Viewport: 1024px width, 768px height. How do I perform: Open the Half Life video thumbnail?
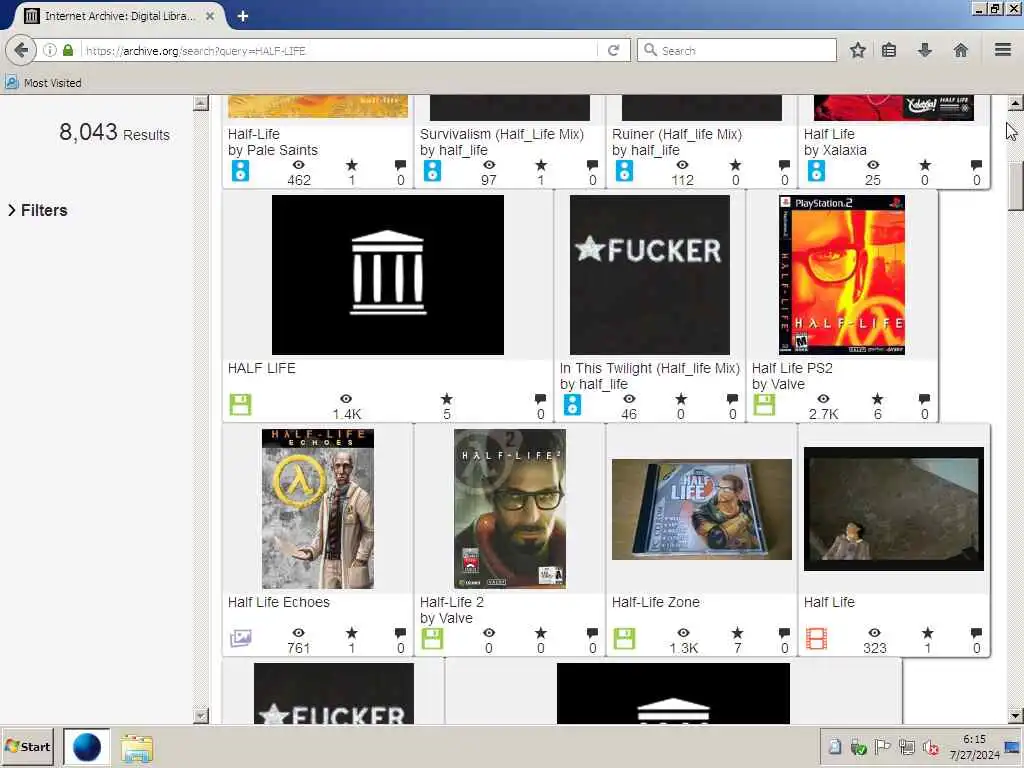(893, 509)
